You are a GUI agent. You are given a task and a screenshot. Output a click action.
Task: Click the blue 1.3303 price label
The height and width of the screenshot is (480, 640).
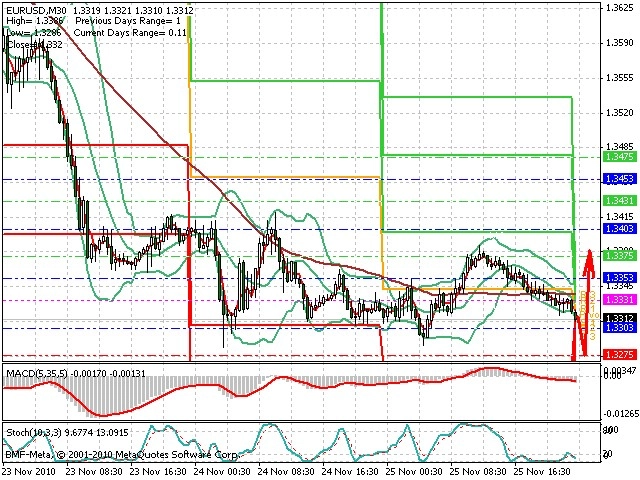coord(620,327)
